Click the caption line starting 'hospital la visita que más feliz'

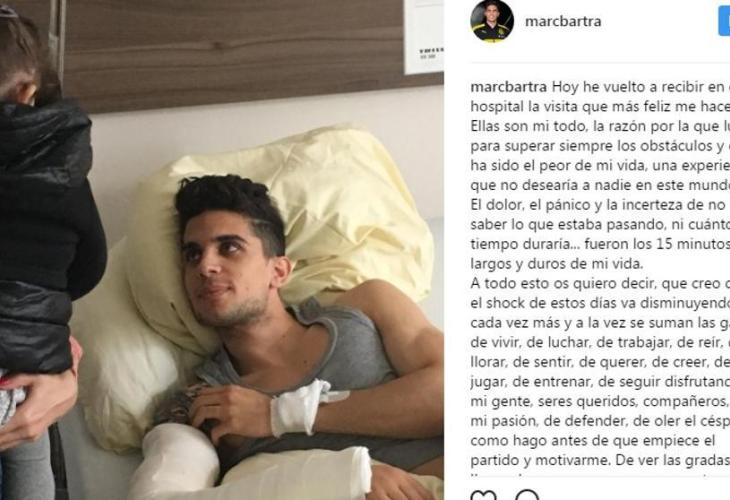click(600, 107)
